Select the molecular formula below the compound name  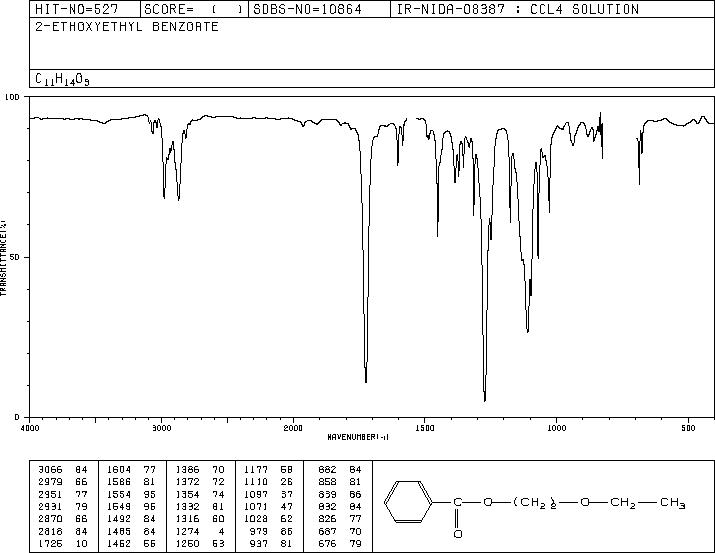click(62, 79)
